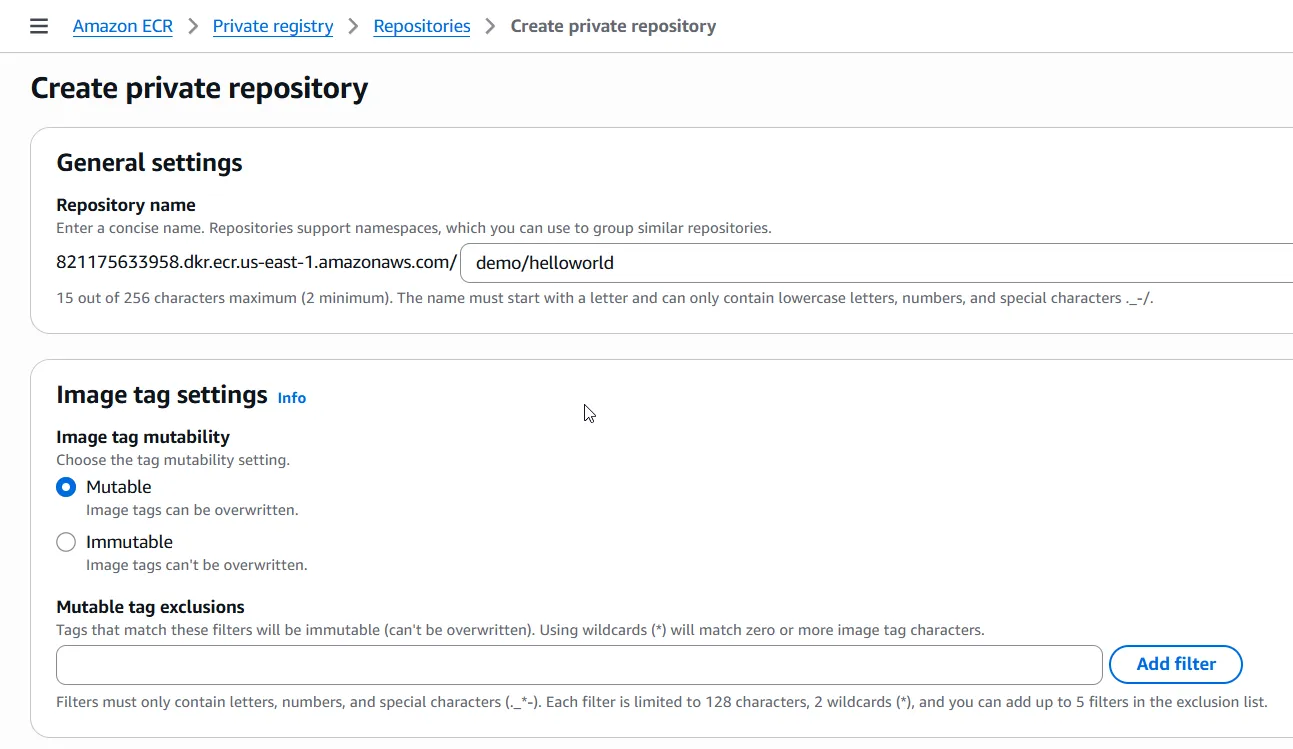Enable the Immutable image tag setting
The width and height of the screenshot is (1293, 749).
coord(65,541)
